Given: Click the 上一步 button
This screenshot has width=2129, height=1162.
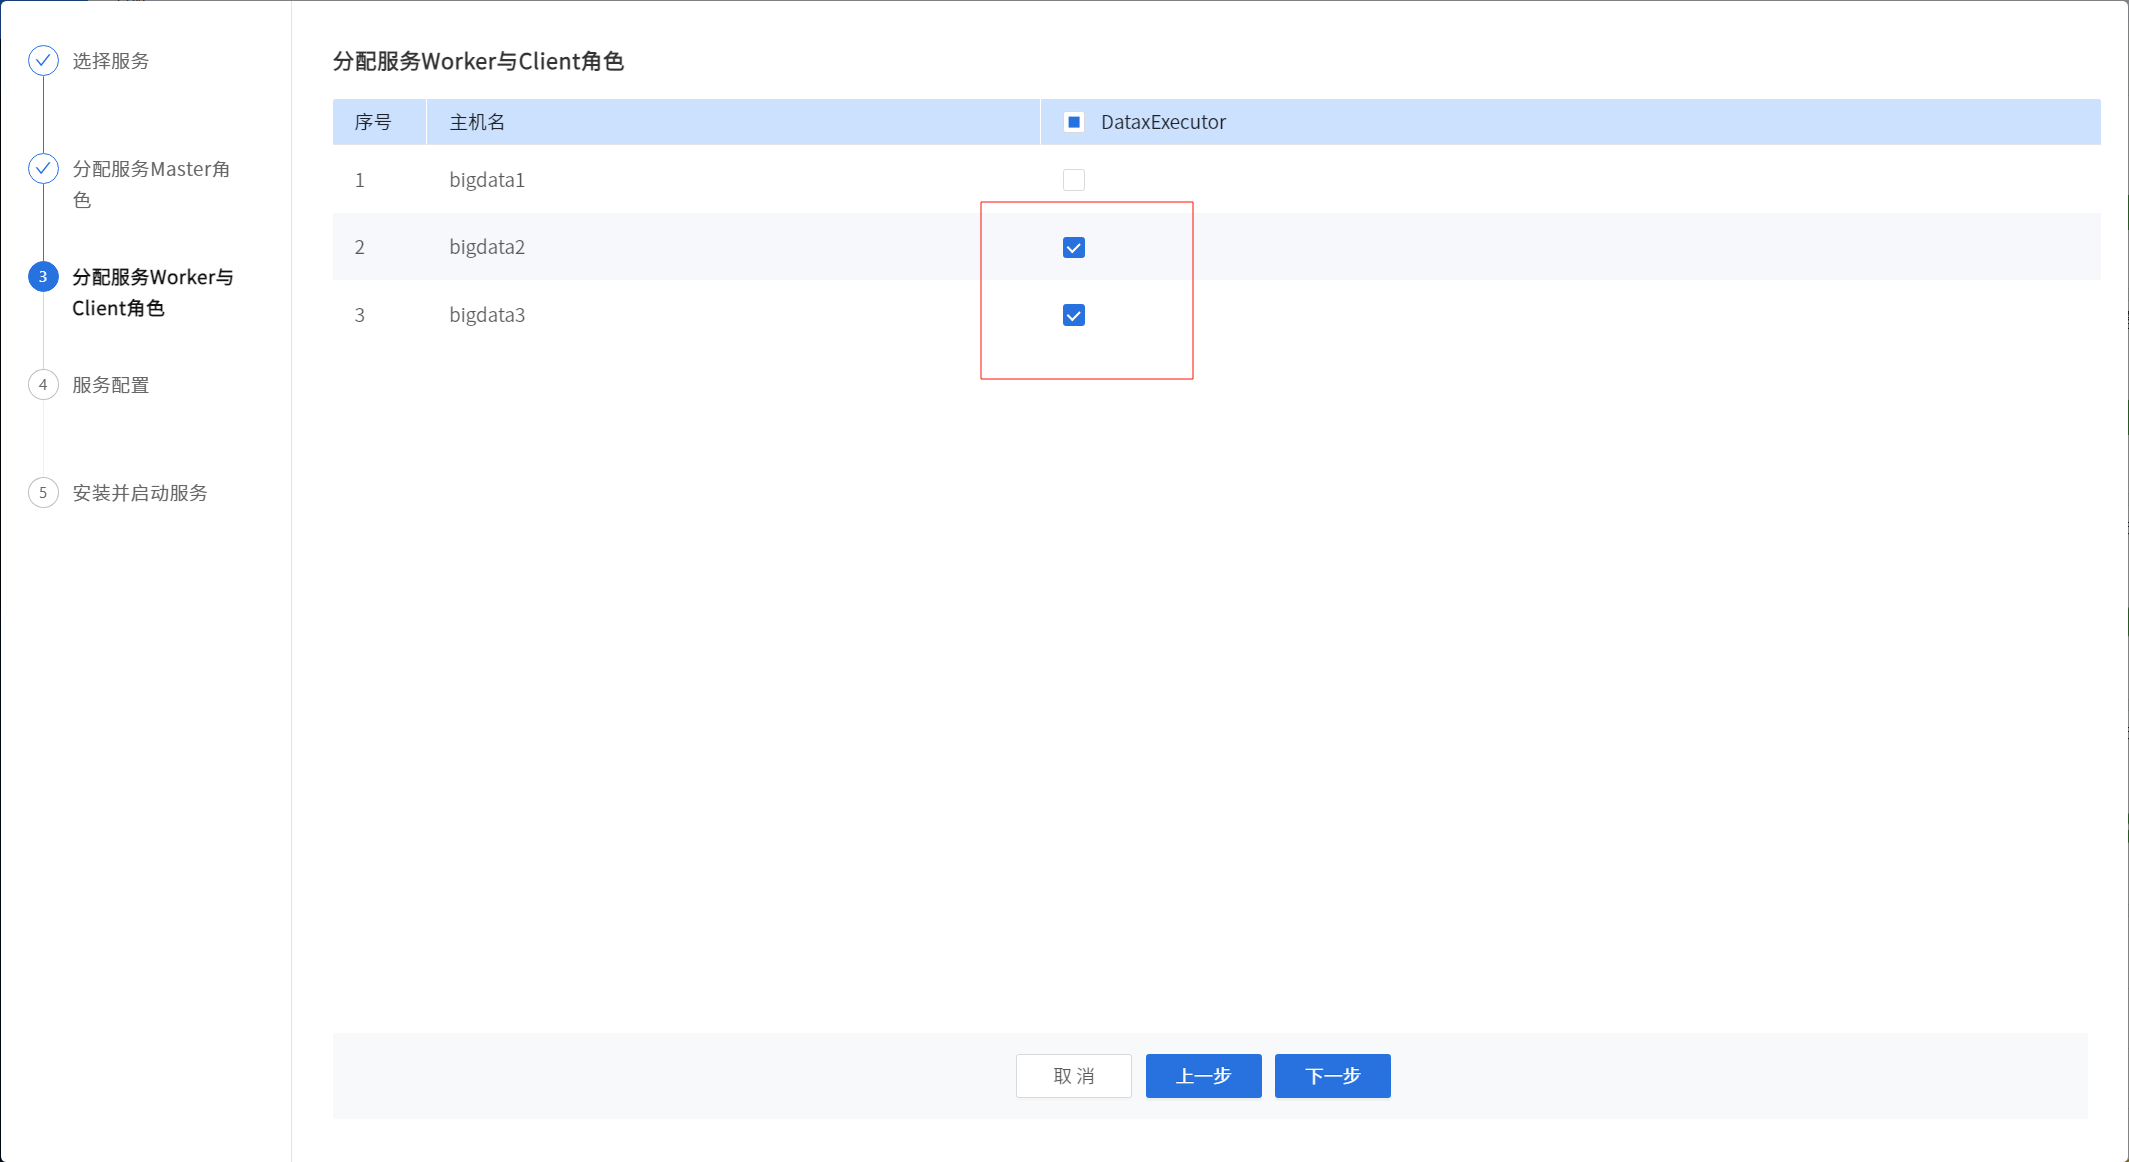Looking at the screenshot, I should 1203,1076.
